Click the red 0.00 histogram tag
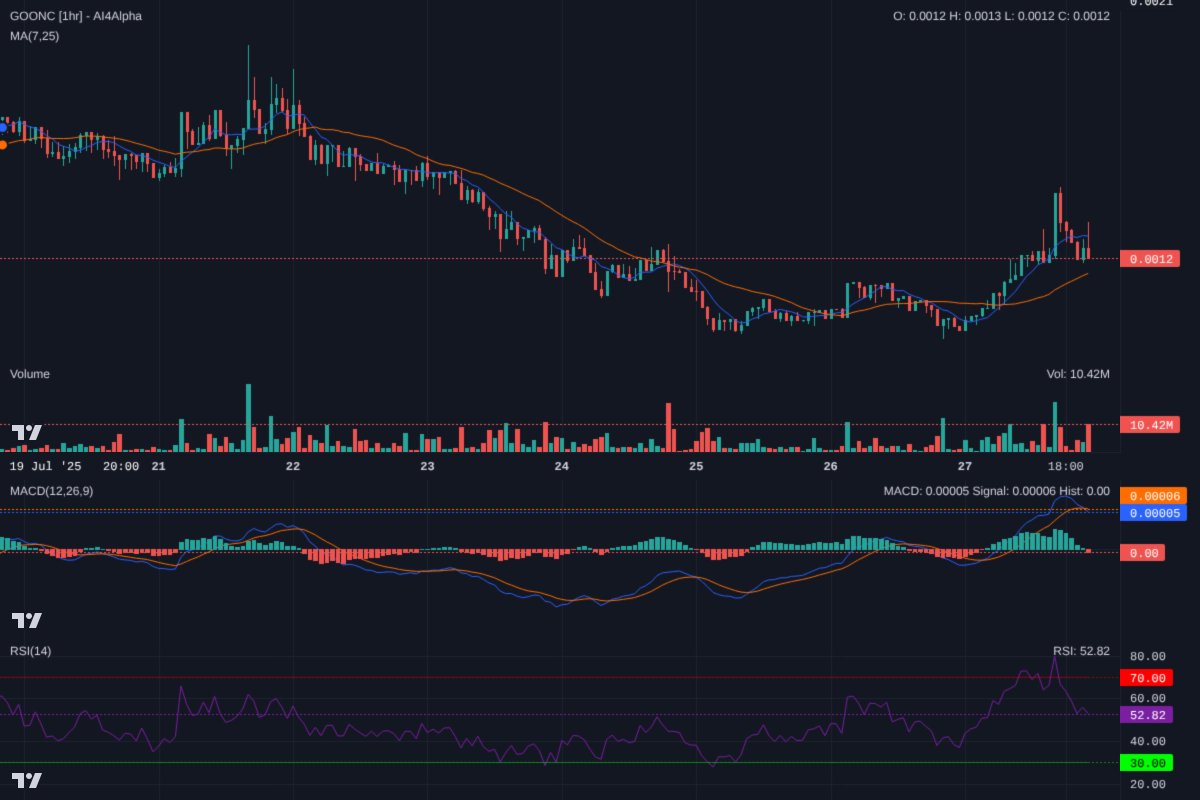 [1143, 553]
